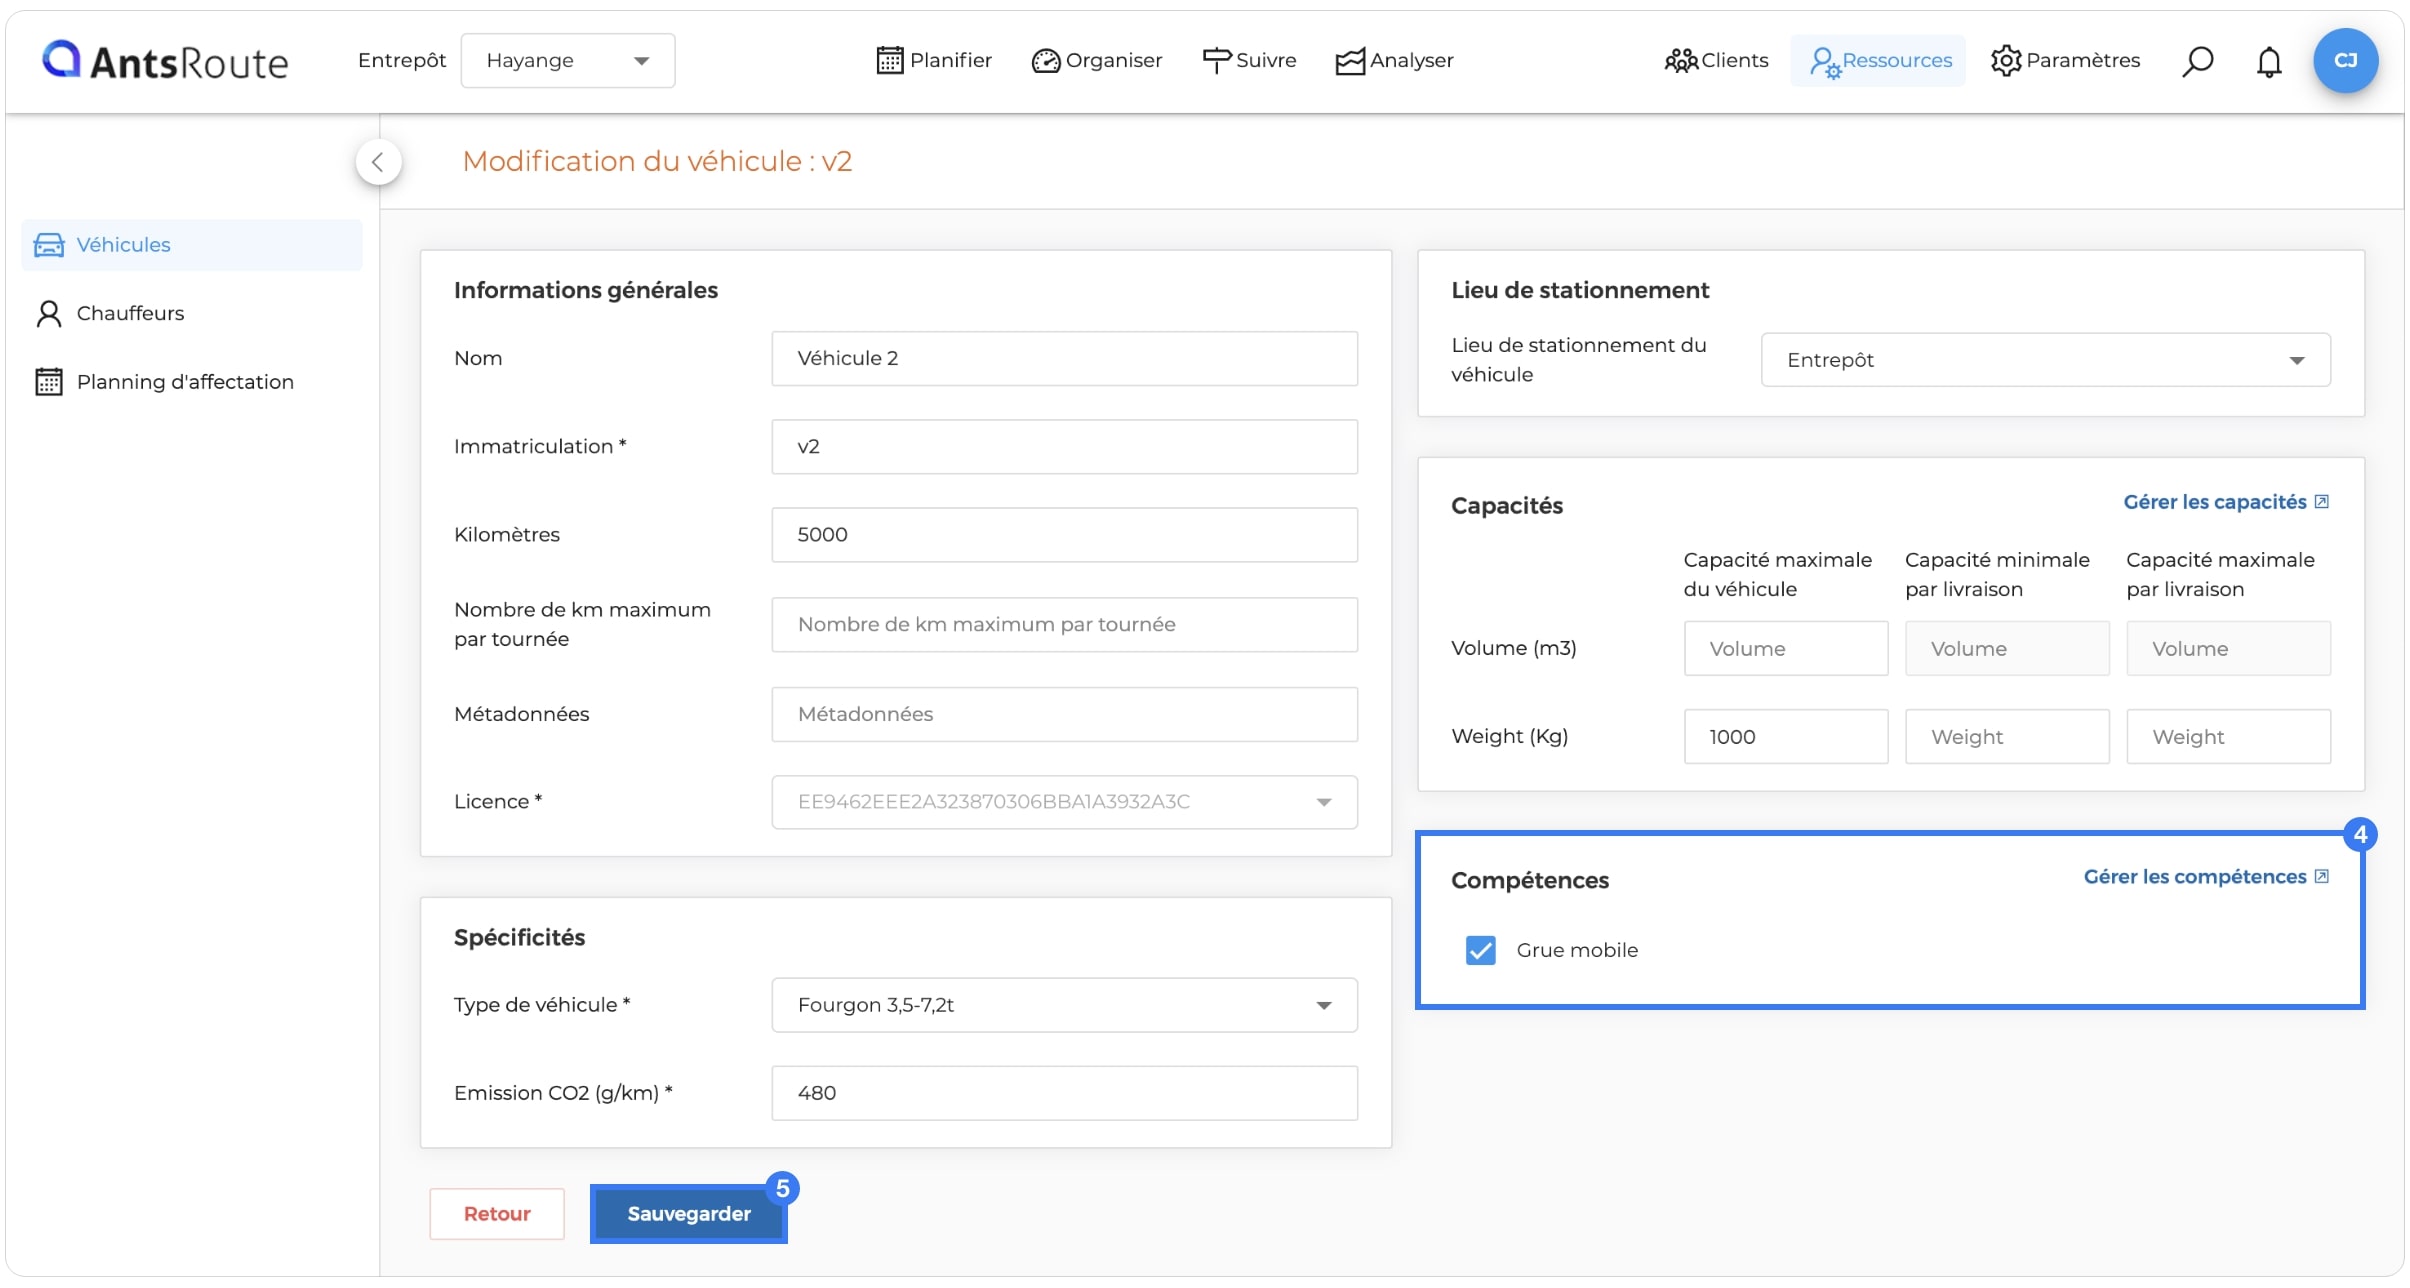Click the AntsRoute logo
This screenshot has height=1288, width=2410.
[165, 61]
